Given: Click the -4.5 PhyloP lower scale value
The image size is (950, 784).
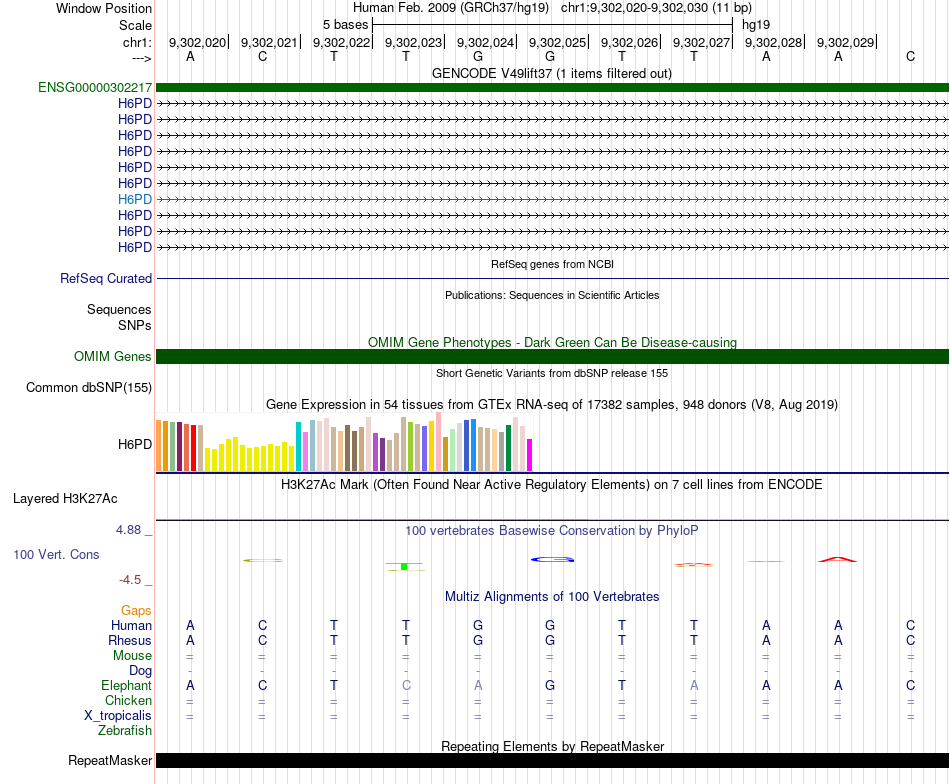Looking at the screenshot, I should pyautogui.click(x=130, y=580).
